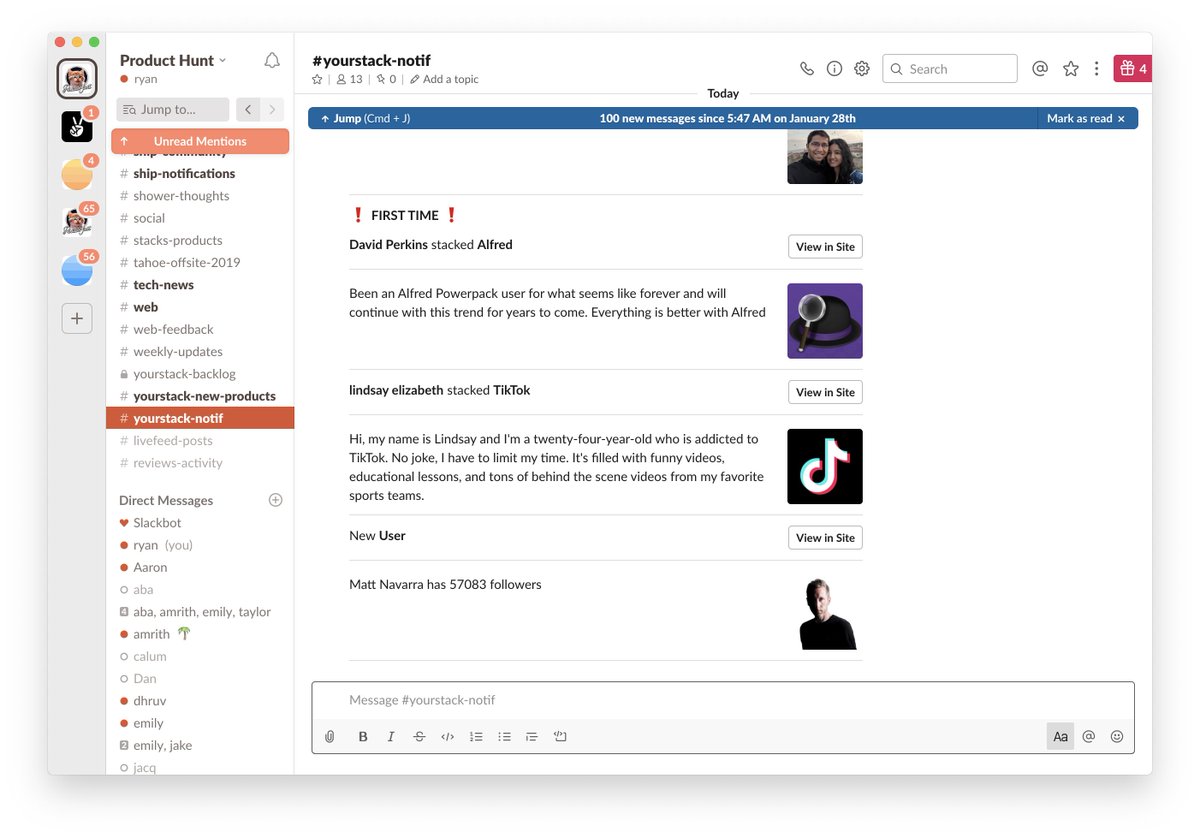Screen dimensions: 1200x838
Task: Click the message input box
Action: [x=723, y=700]
